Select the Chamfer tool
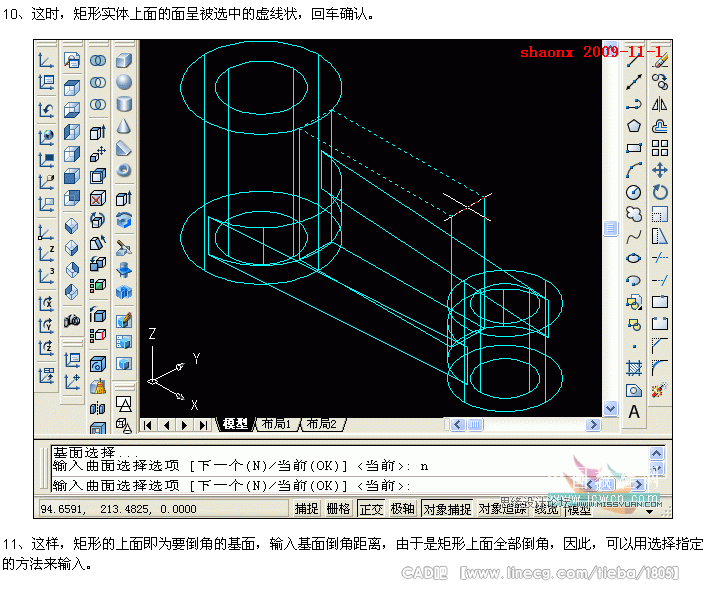This screenshot has width=708, height=590. [x=660, y=347]
